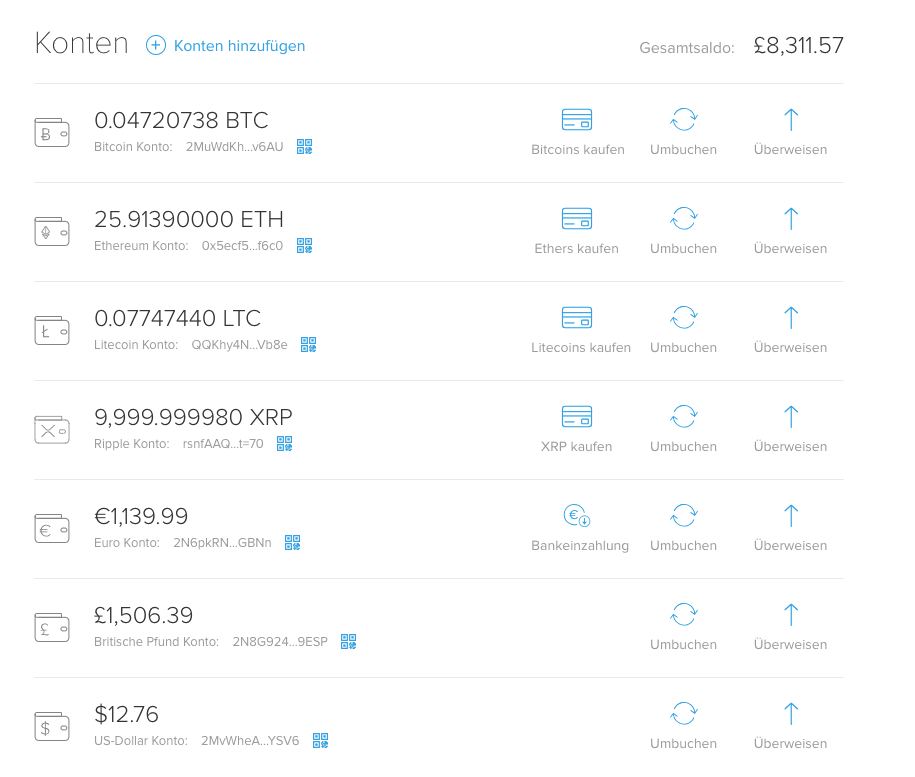Viewport: 915px width, 777px height.
Task: Open Bankeinzahlung for the Euro account
Action: tap(580, 528)
